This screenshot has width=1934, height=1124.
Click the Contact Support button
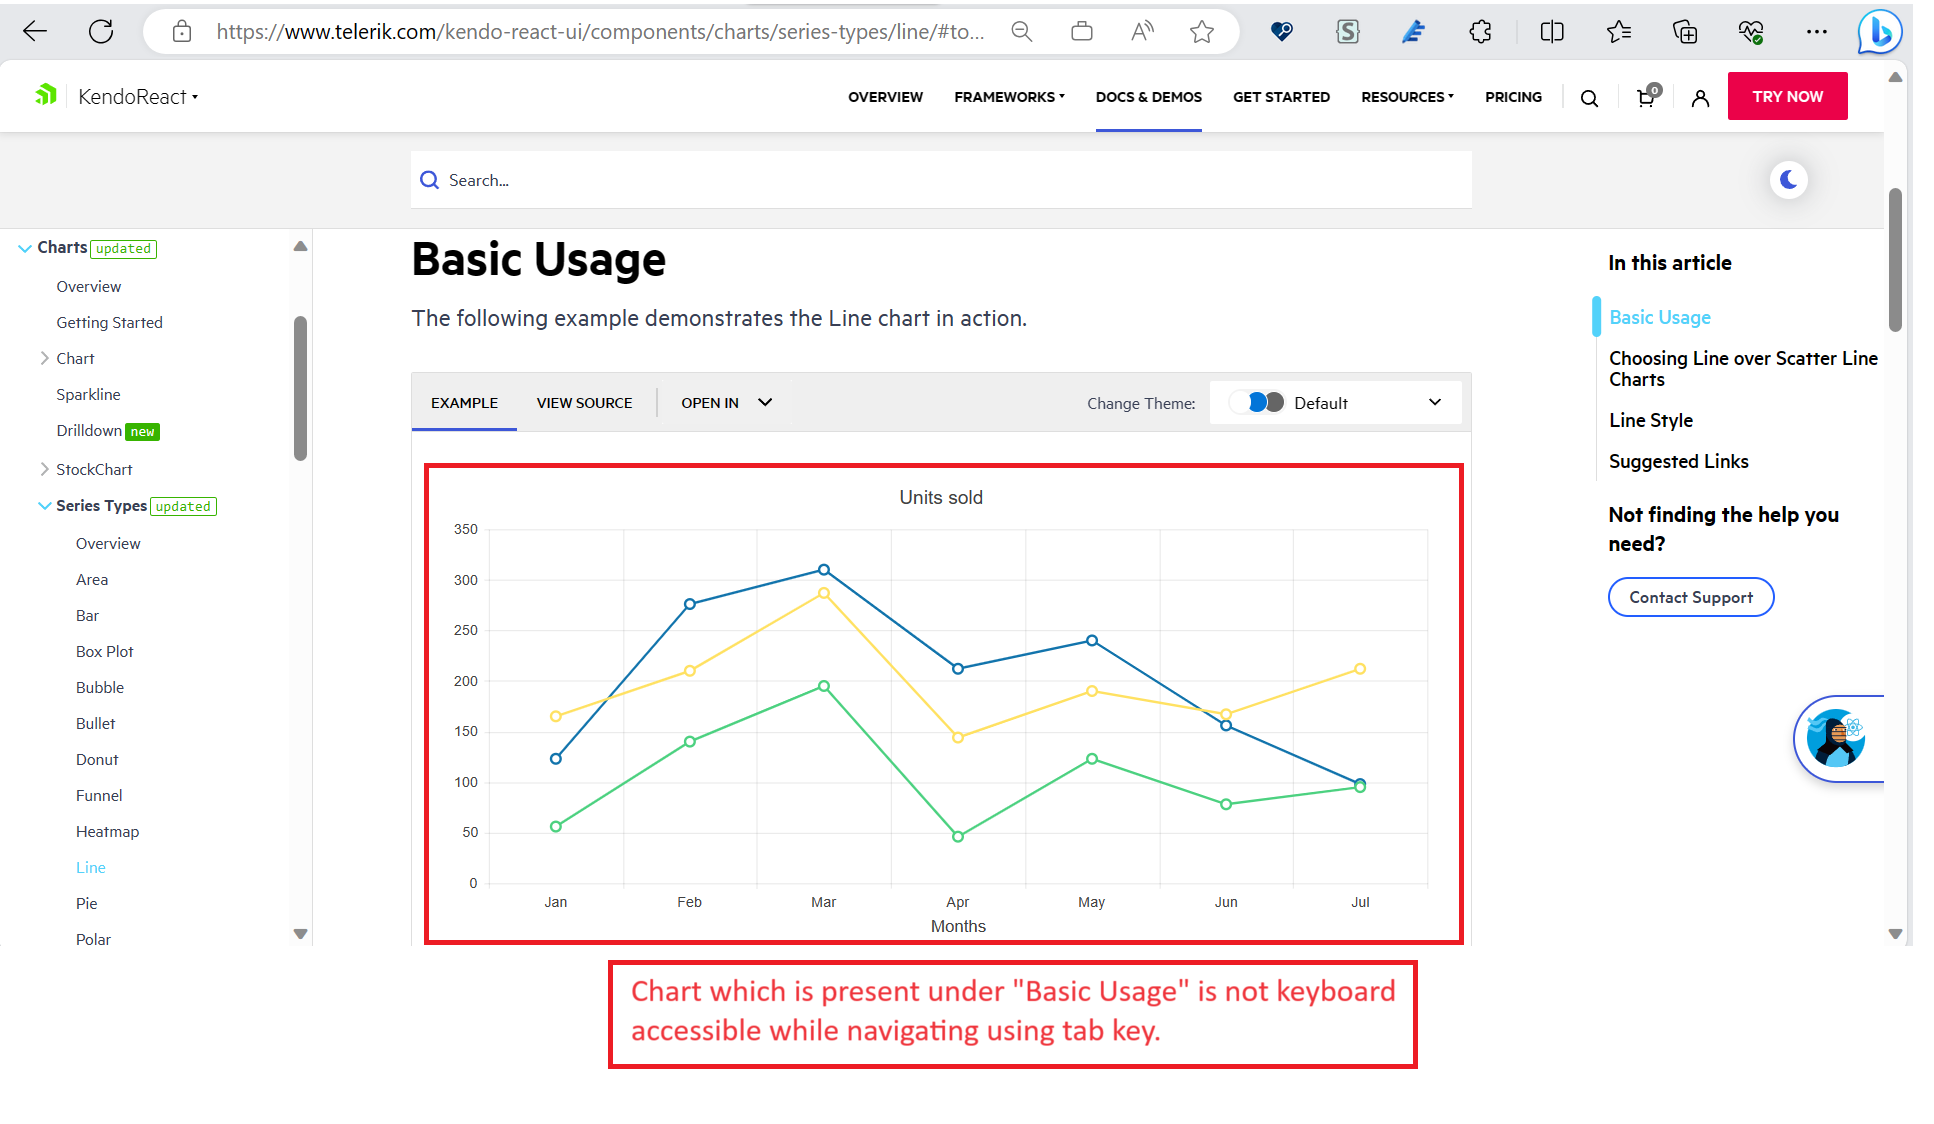pyautogui.click(x=1690, y=597)
